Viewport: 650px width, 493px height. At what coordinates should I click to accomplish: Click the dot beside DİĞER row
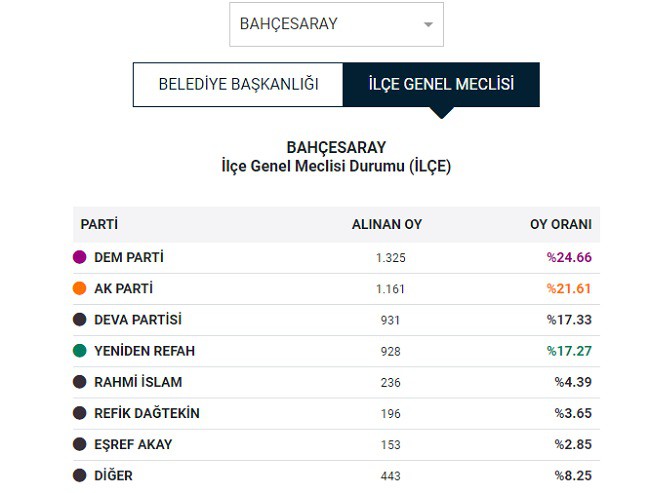pos(80,475)
